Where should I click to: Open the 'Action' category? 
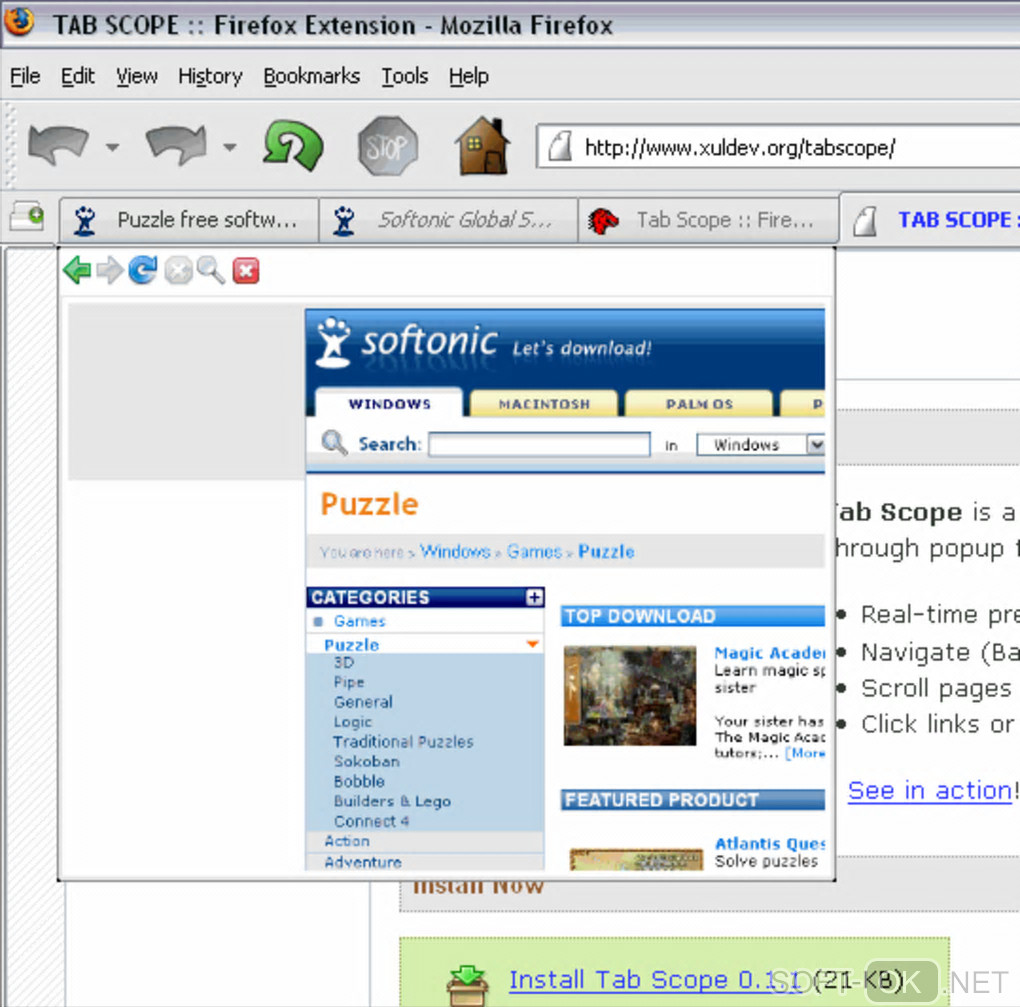(347, 841)
